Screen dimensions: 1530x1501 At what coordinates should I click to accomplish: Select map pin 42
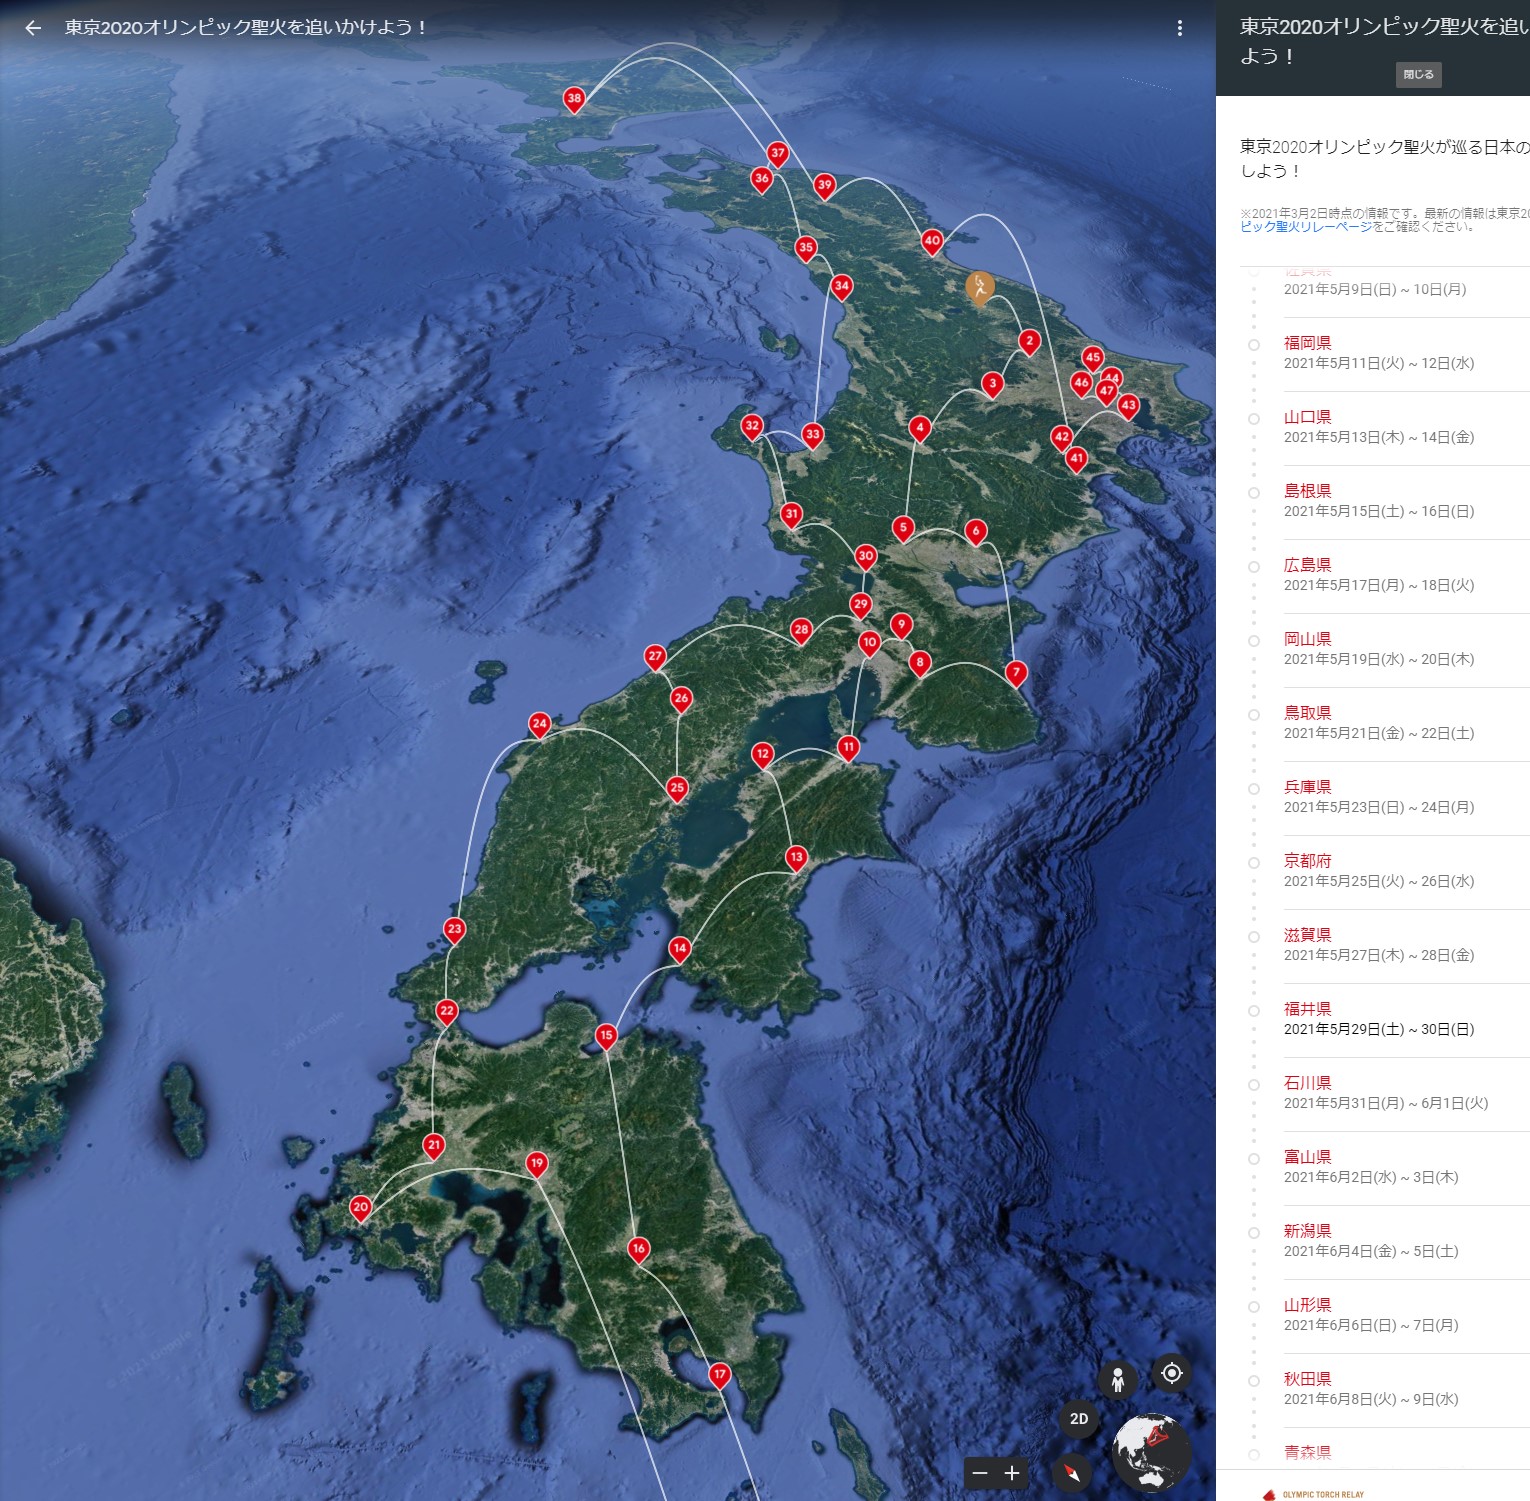pos(1062,438)
